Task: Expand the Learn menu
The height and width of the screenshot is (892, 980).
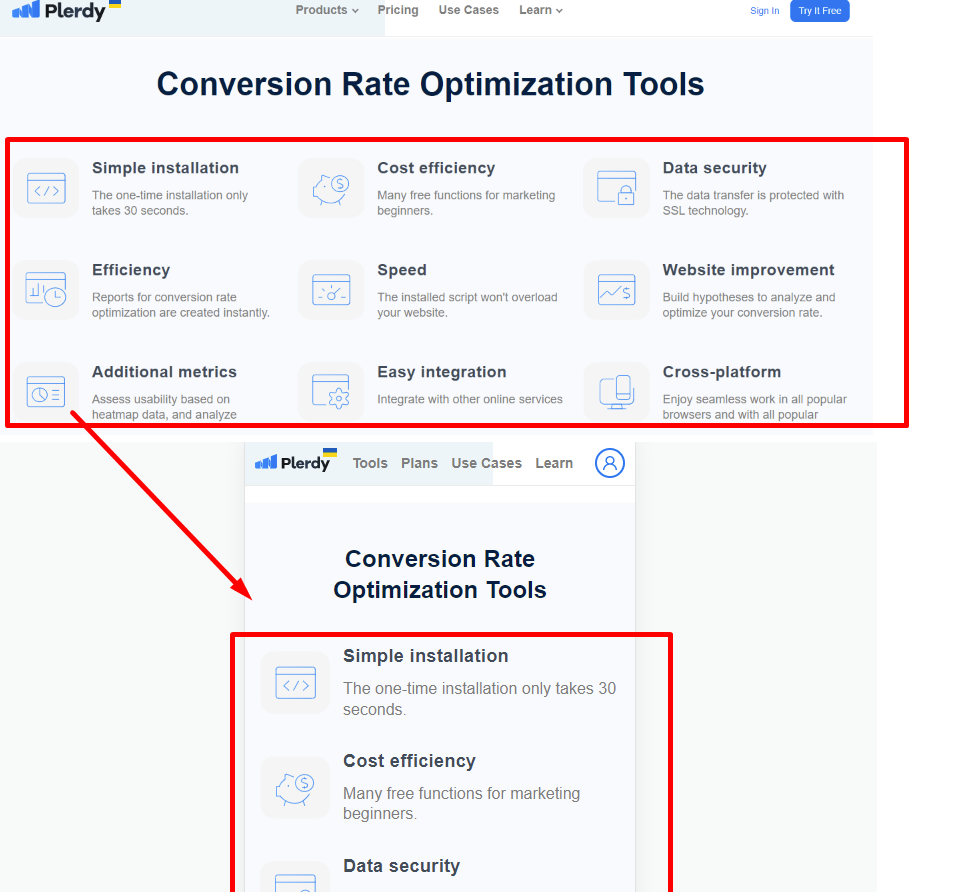Action: [x=540, y=10]
